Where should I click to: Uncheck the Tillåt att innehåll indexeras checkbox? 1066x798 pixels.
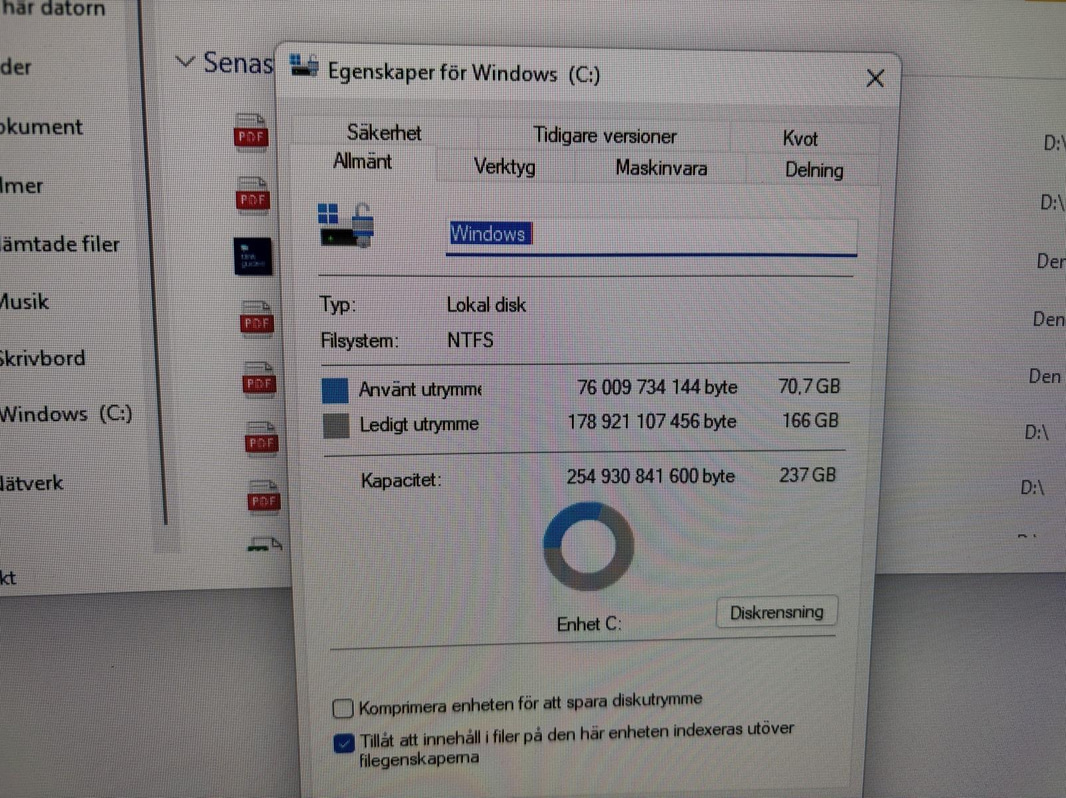point(344,743)
